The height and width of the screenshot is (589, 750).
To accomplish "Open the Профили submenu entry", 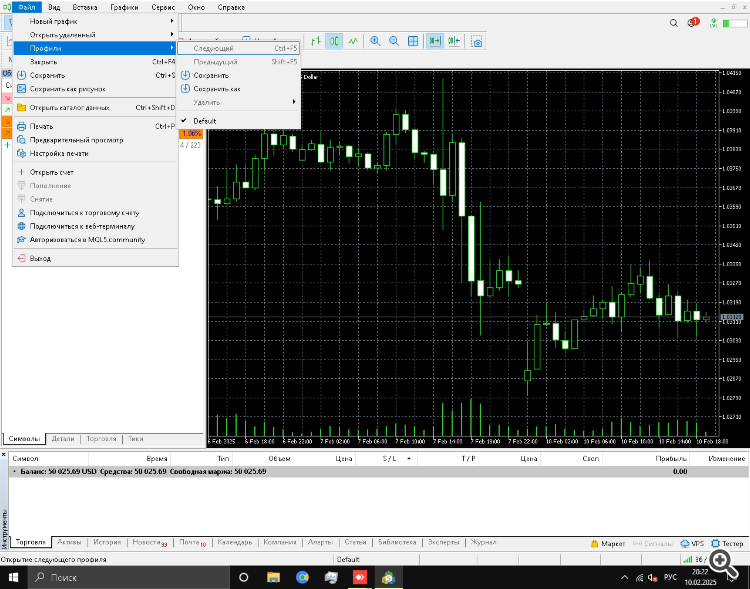I will tap(95, 48).
